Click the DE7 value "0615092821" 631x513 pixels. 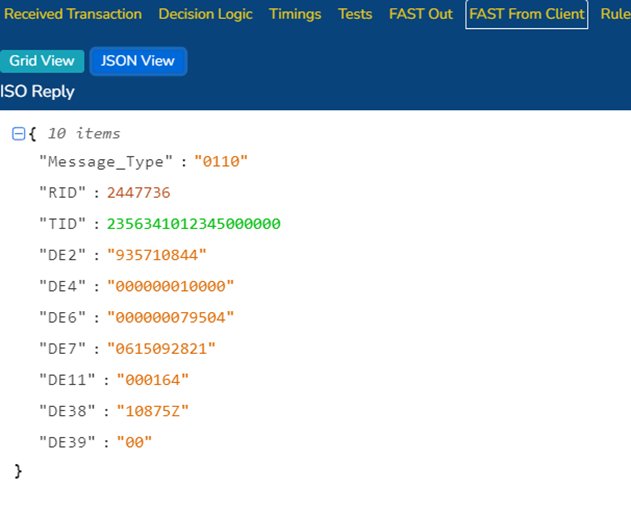point(161,349)
